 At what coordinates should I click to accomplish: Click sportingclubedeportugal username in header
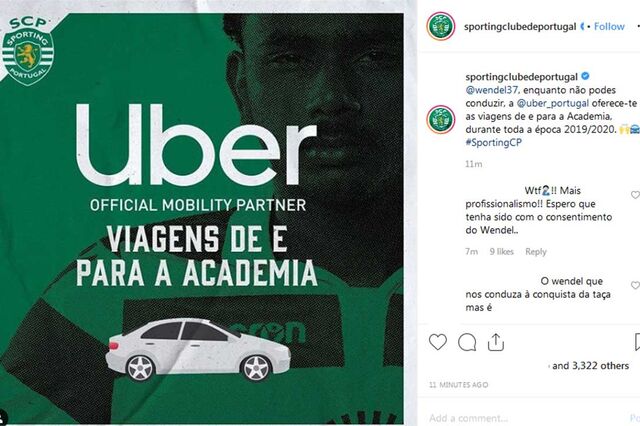pyautogui.click(x=520, y=27)
